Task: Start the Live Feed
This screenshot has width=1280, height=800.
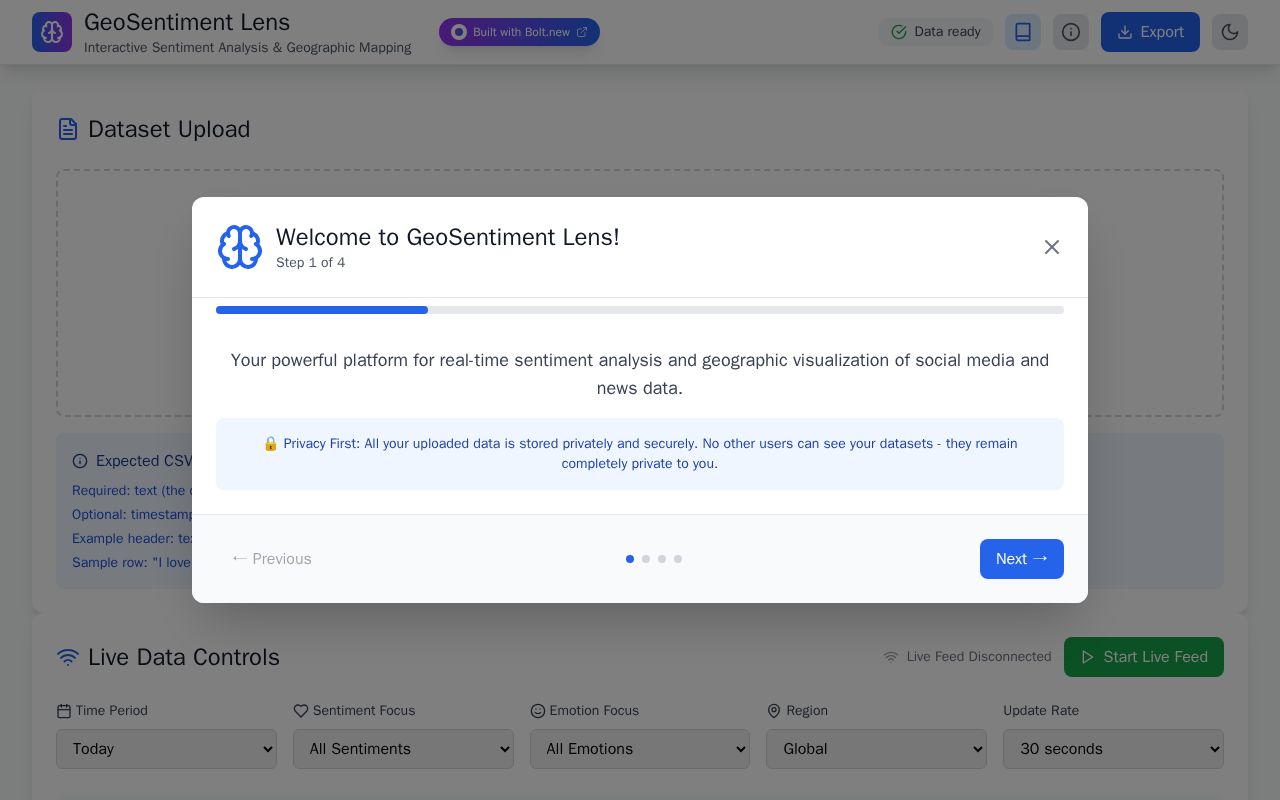Action: point(1144,657)
